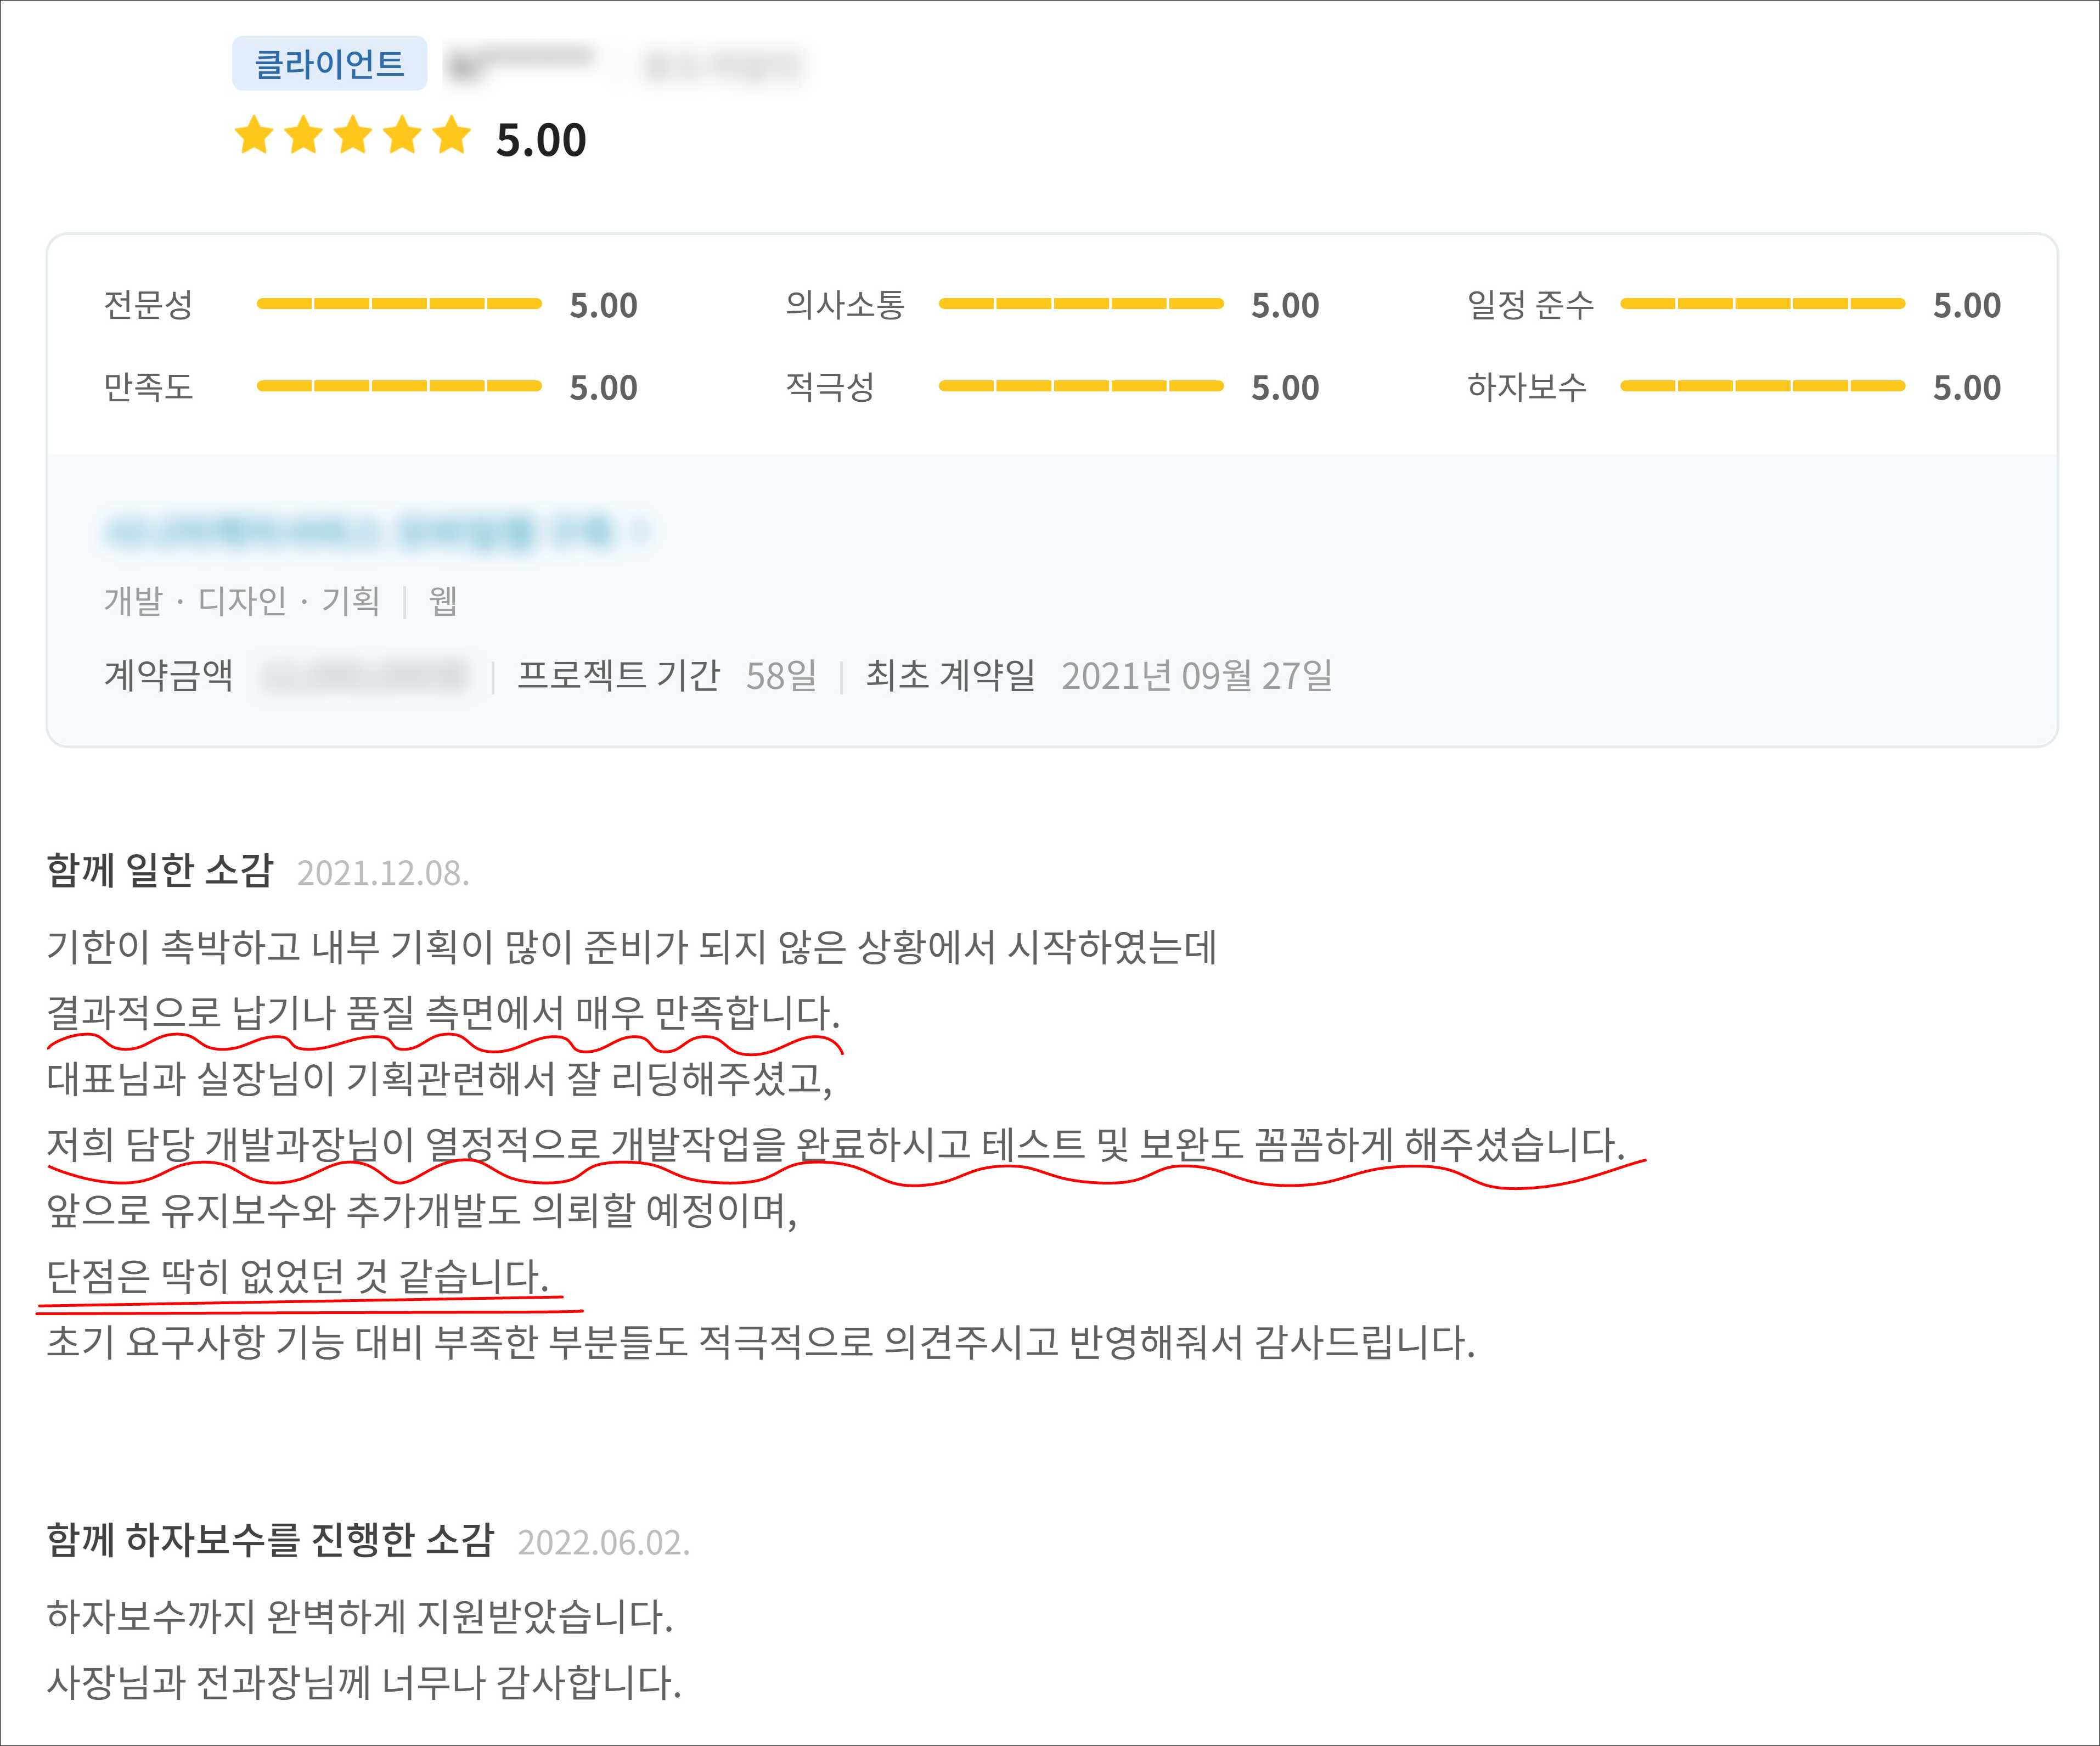Click the first yellow star in the rating
The width and height of the screenshot is (2100, 1746).
point(254,136)
